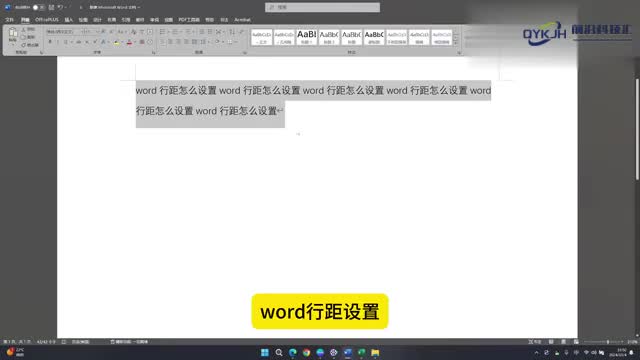Toggle Bold formatting
Image resolution: width=640 pixels, height=360 pixels.
click(50, 42)
